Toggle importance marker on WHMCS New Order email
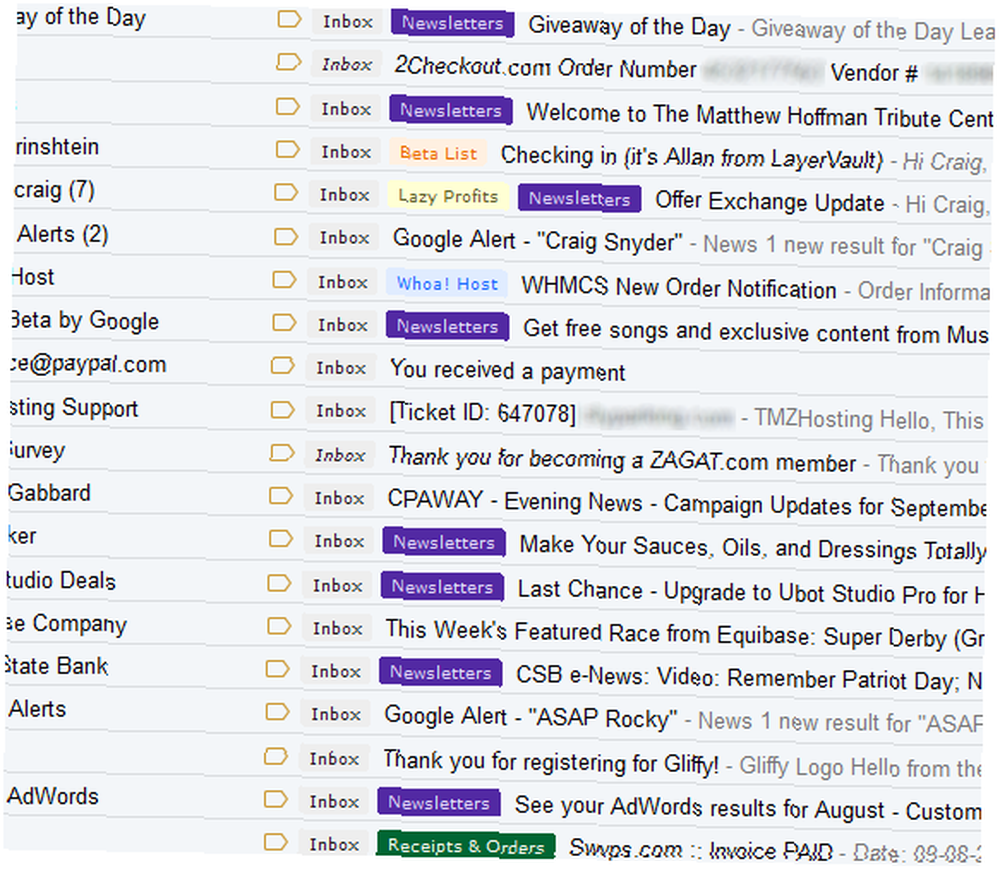The width and height of the screenshot is (1000, 871). pos(284,279)
